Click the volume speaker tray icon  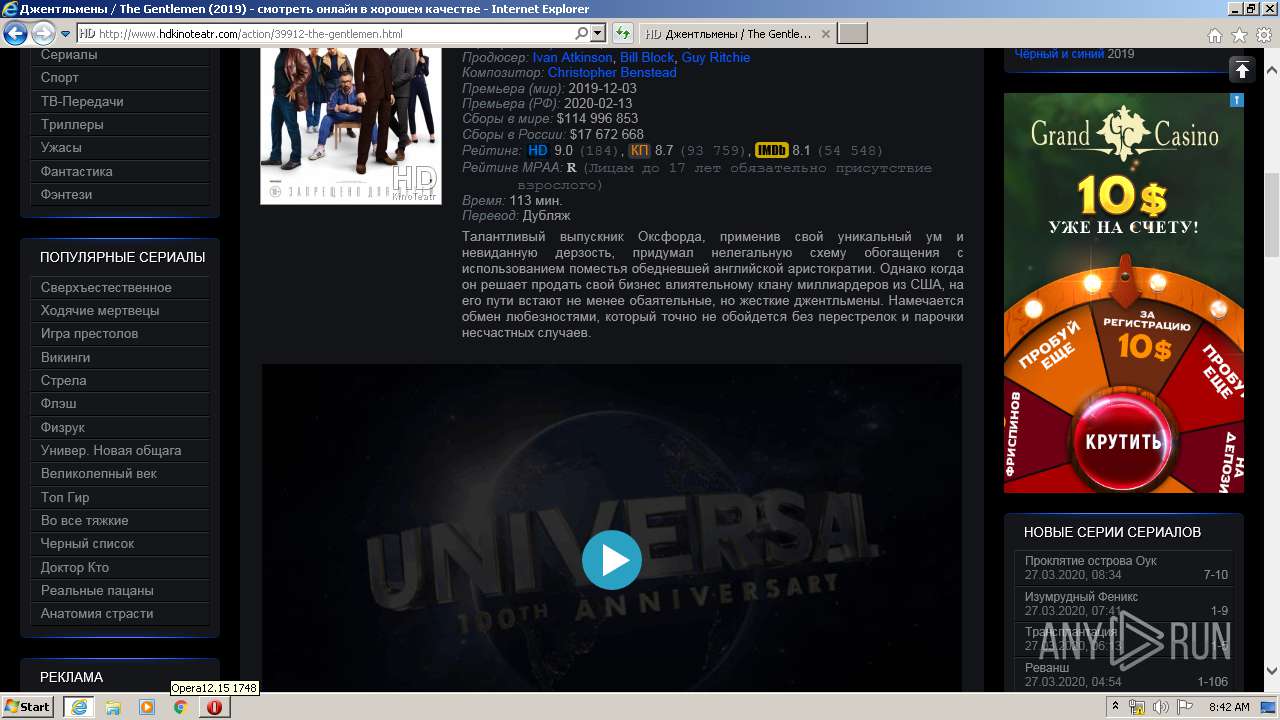tap(1161, 707)
